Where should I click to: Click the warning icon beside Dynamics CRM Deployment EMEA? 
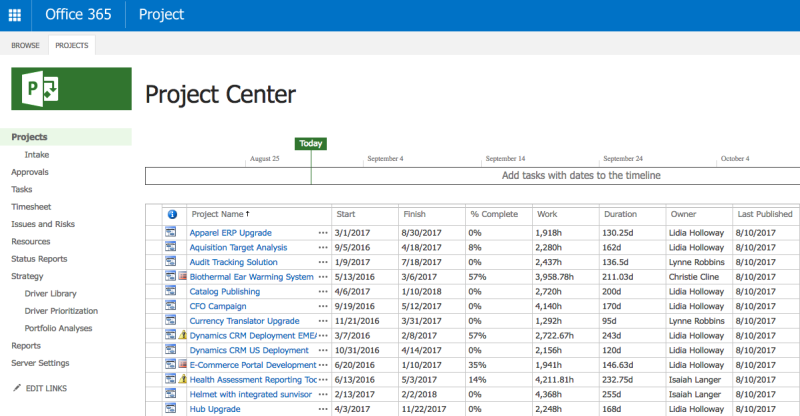(183, 336)
